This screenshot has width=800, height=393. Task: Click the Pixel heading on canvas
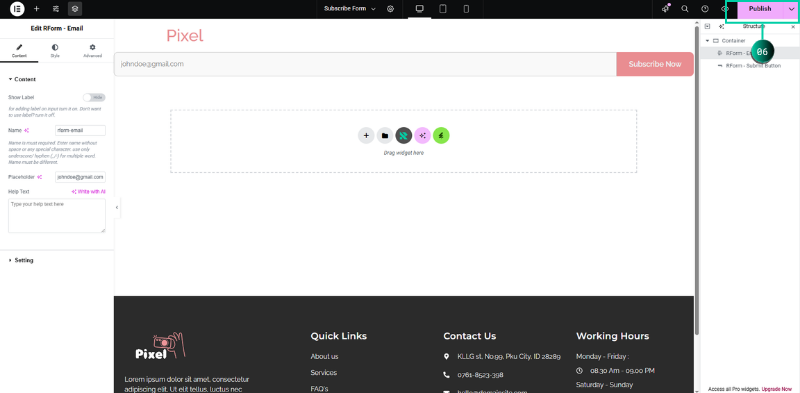185,36
